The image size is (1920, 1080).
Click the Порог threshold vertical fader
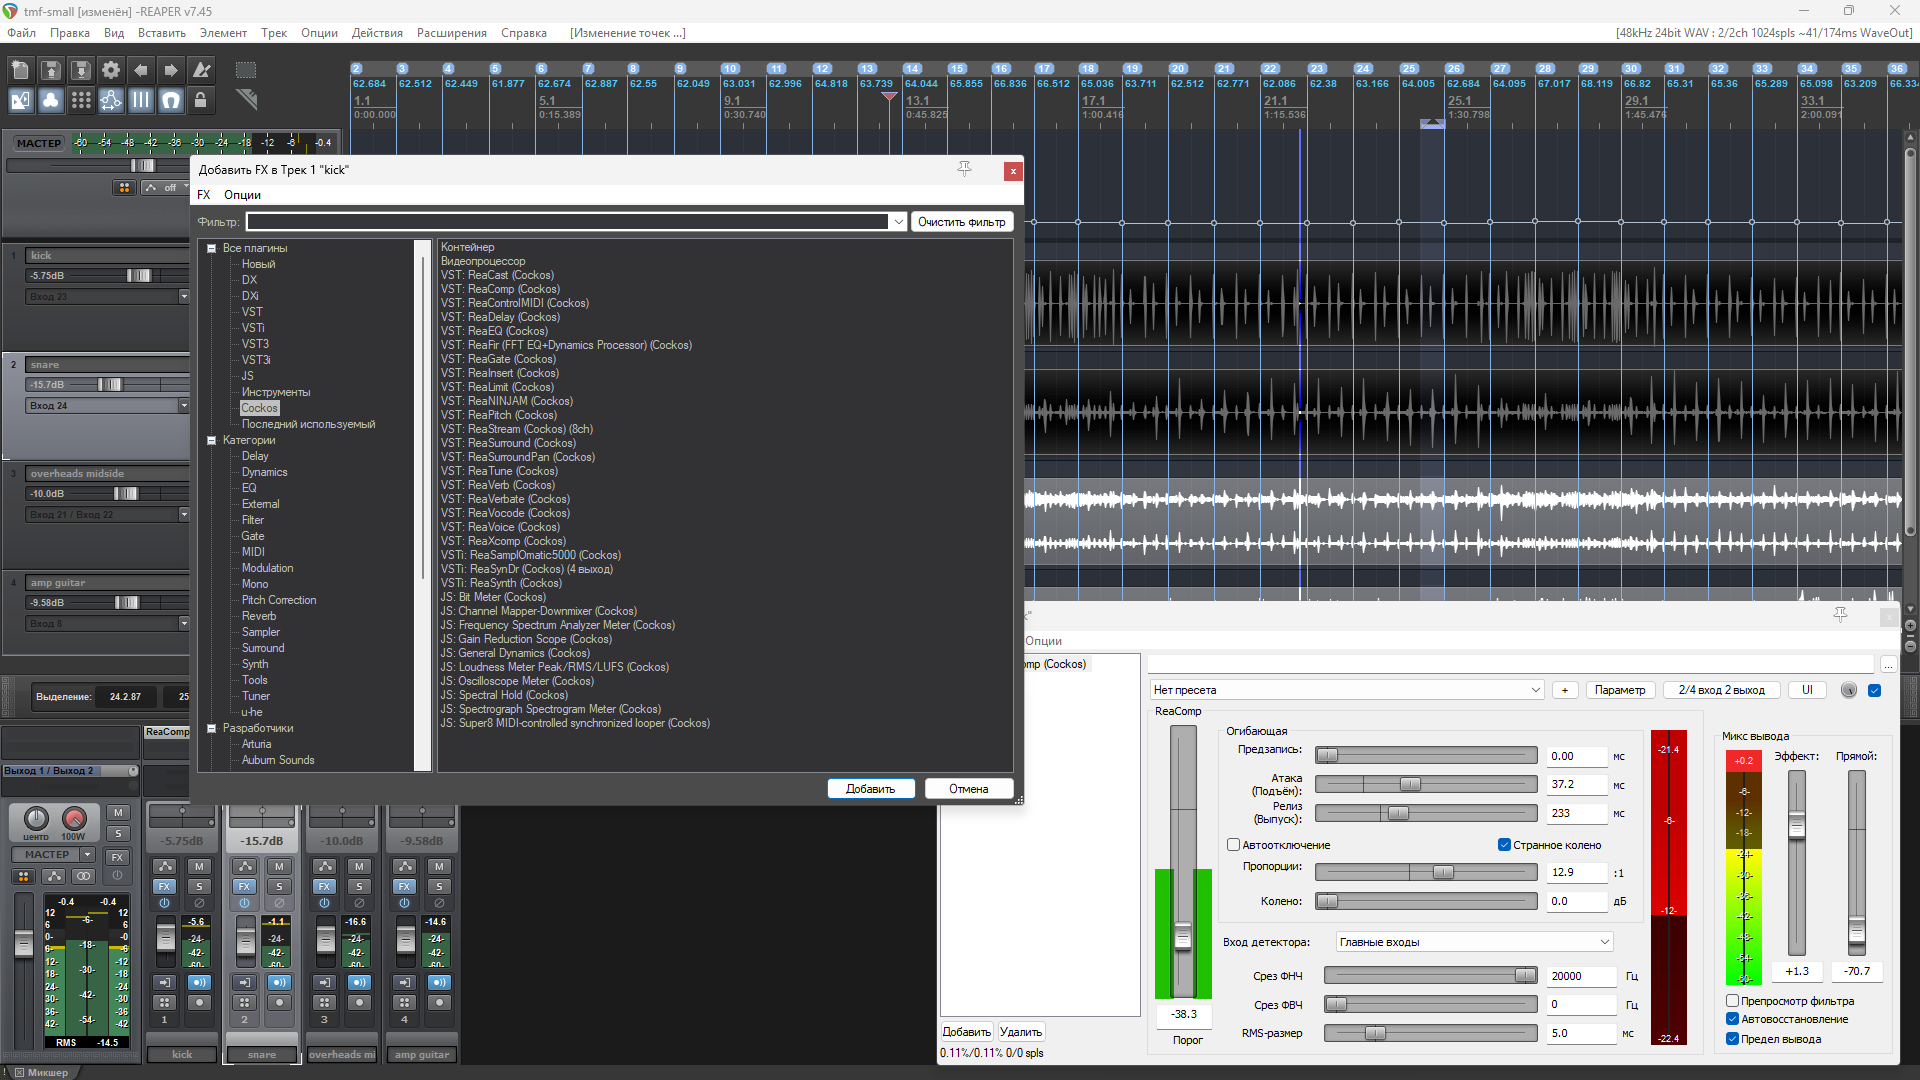click(x=1183, y=938)
